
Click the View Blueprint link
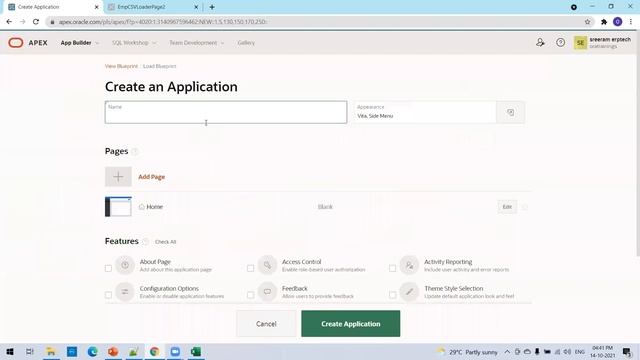pos(121,66)
